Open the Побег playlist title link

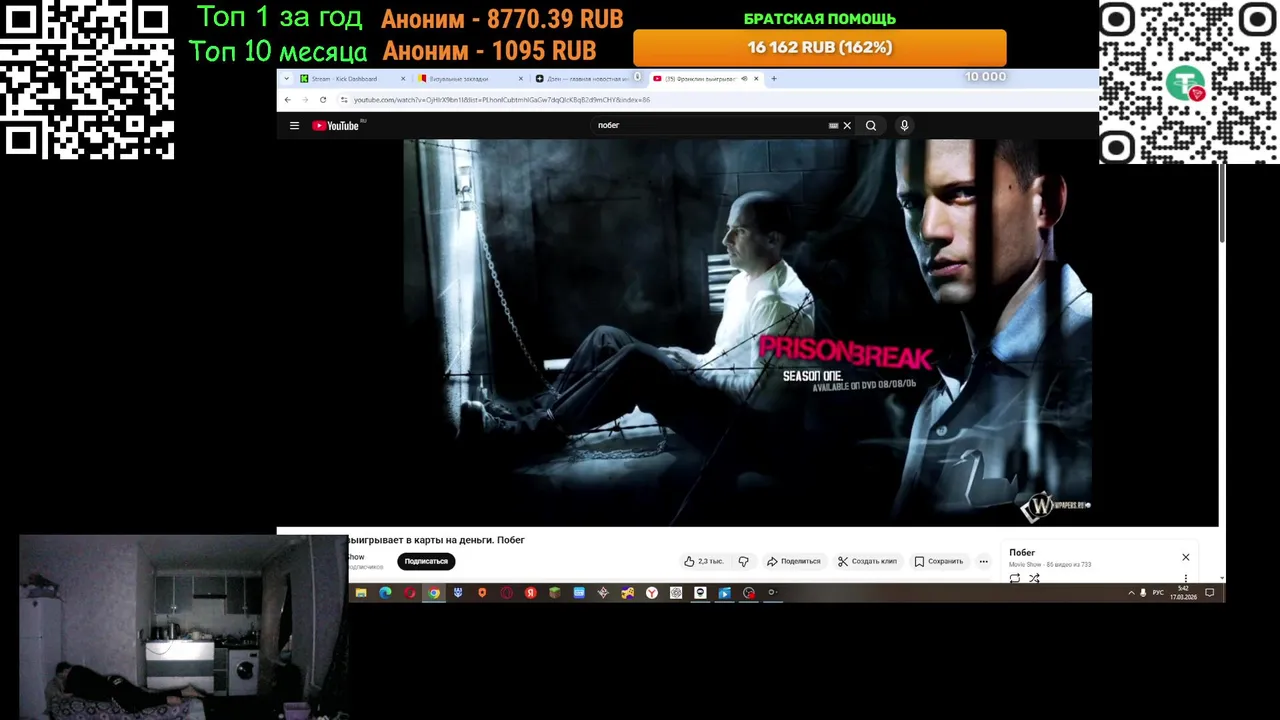click(x=1022, y=553)
